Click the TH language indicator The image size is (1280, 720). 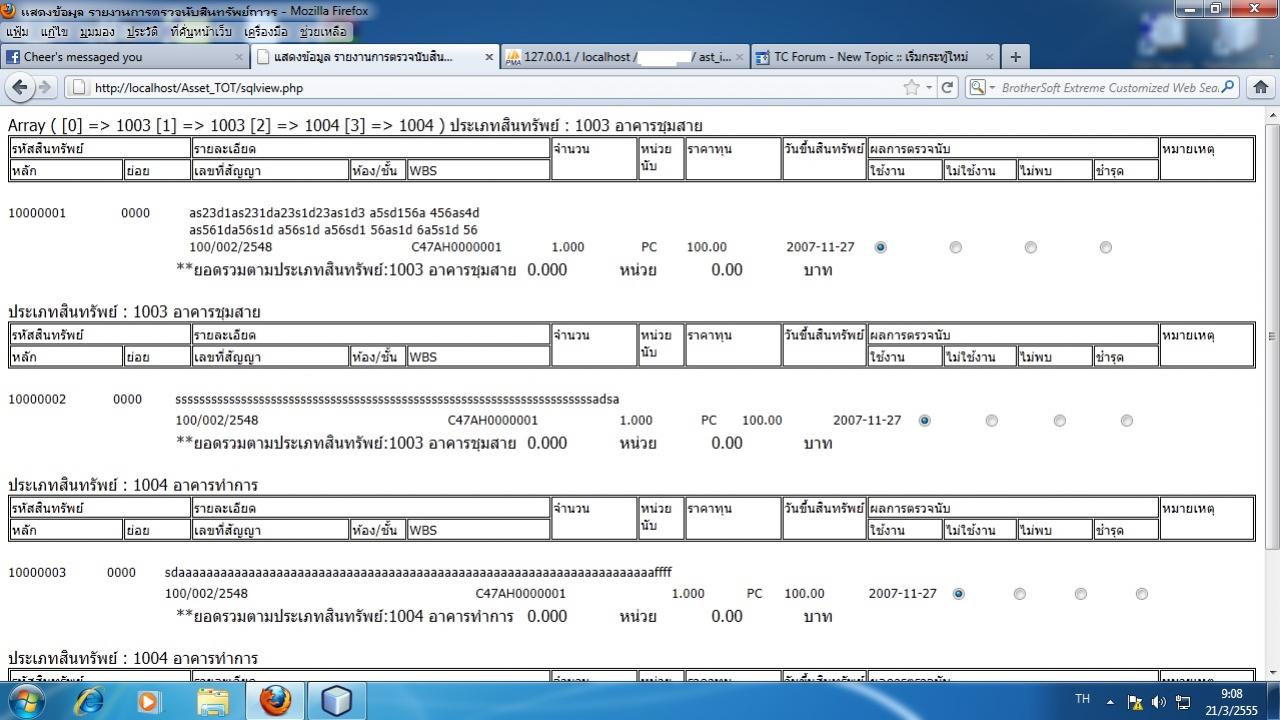coord(1082,699)
